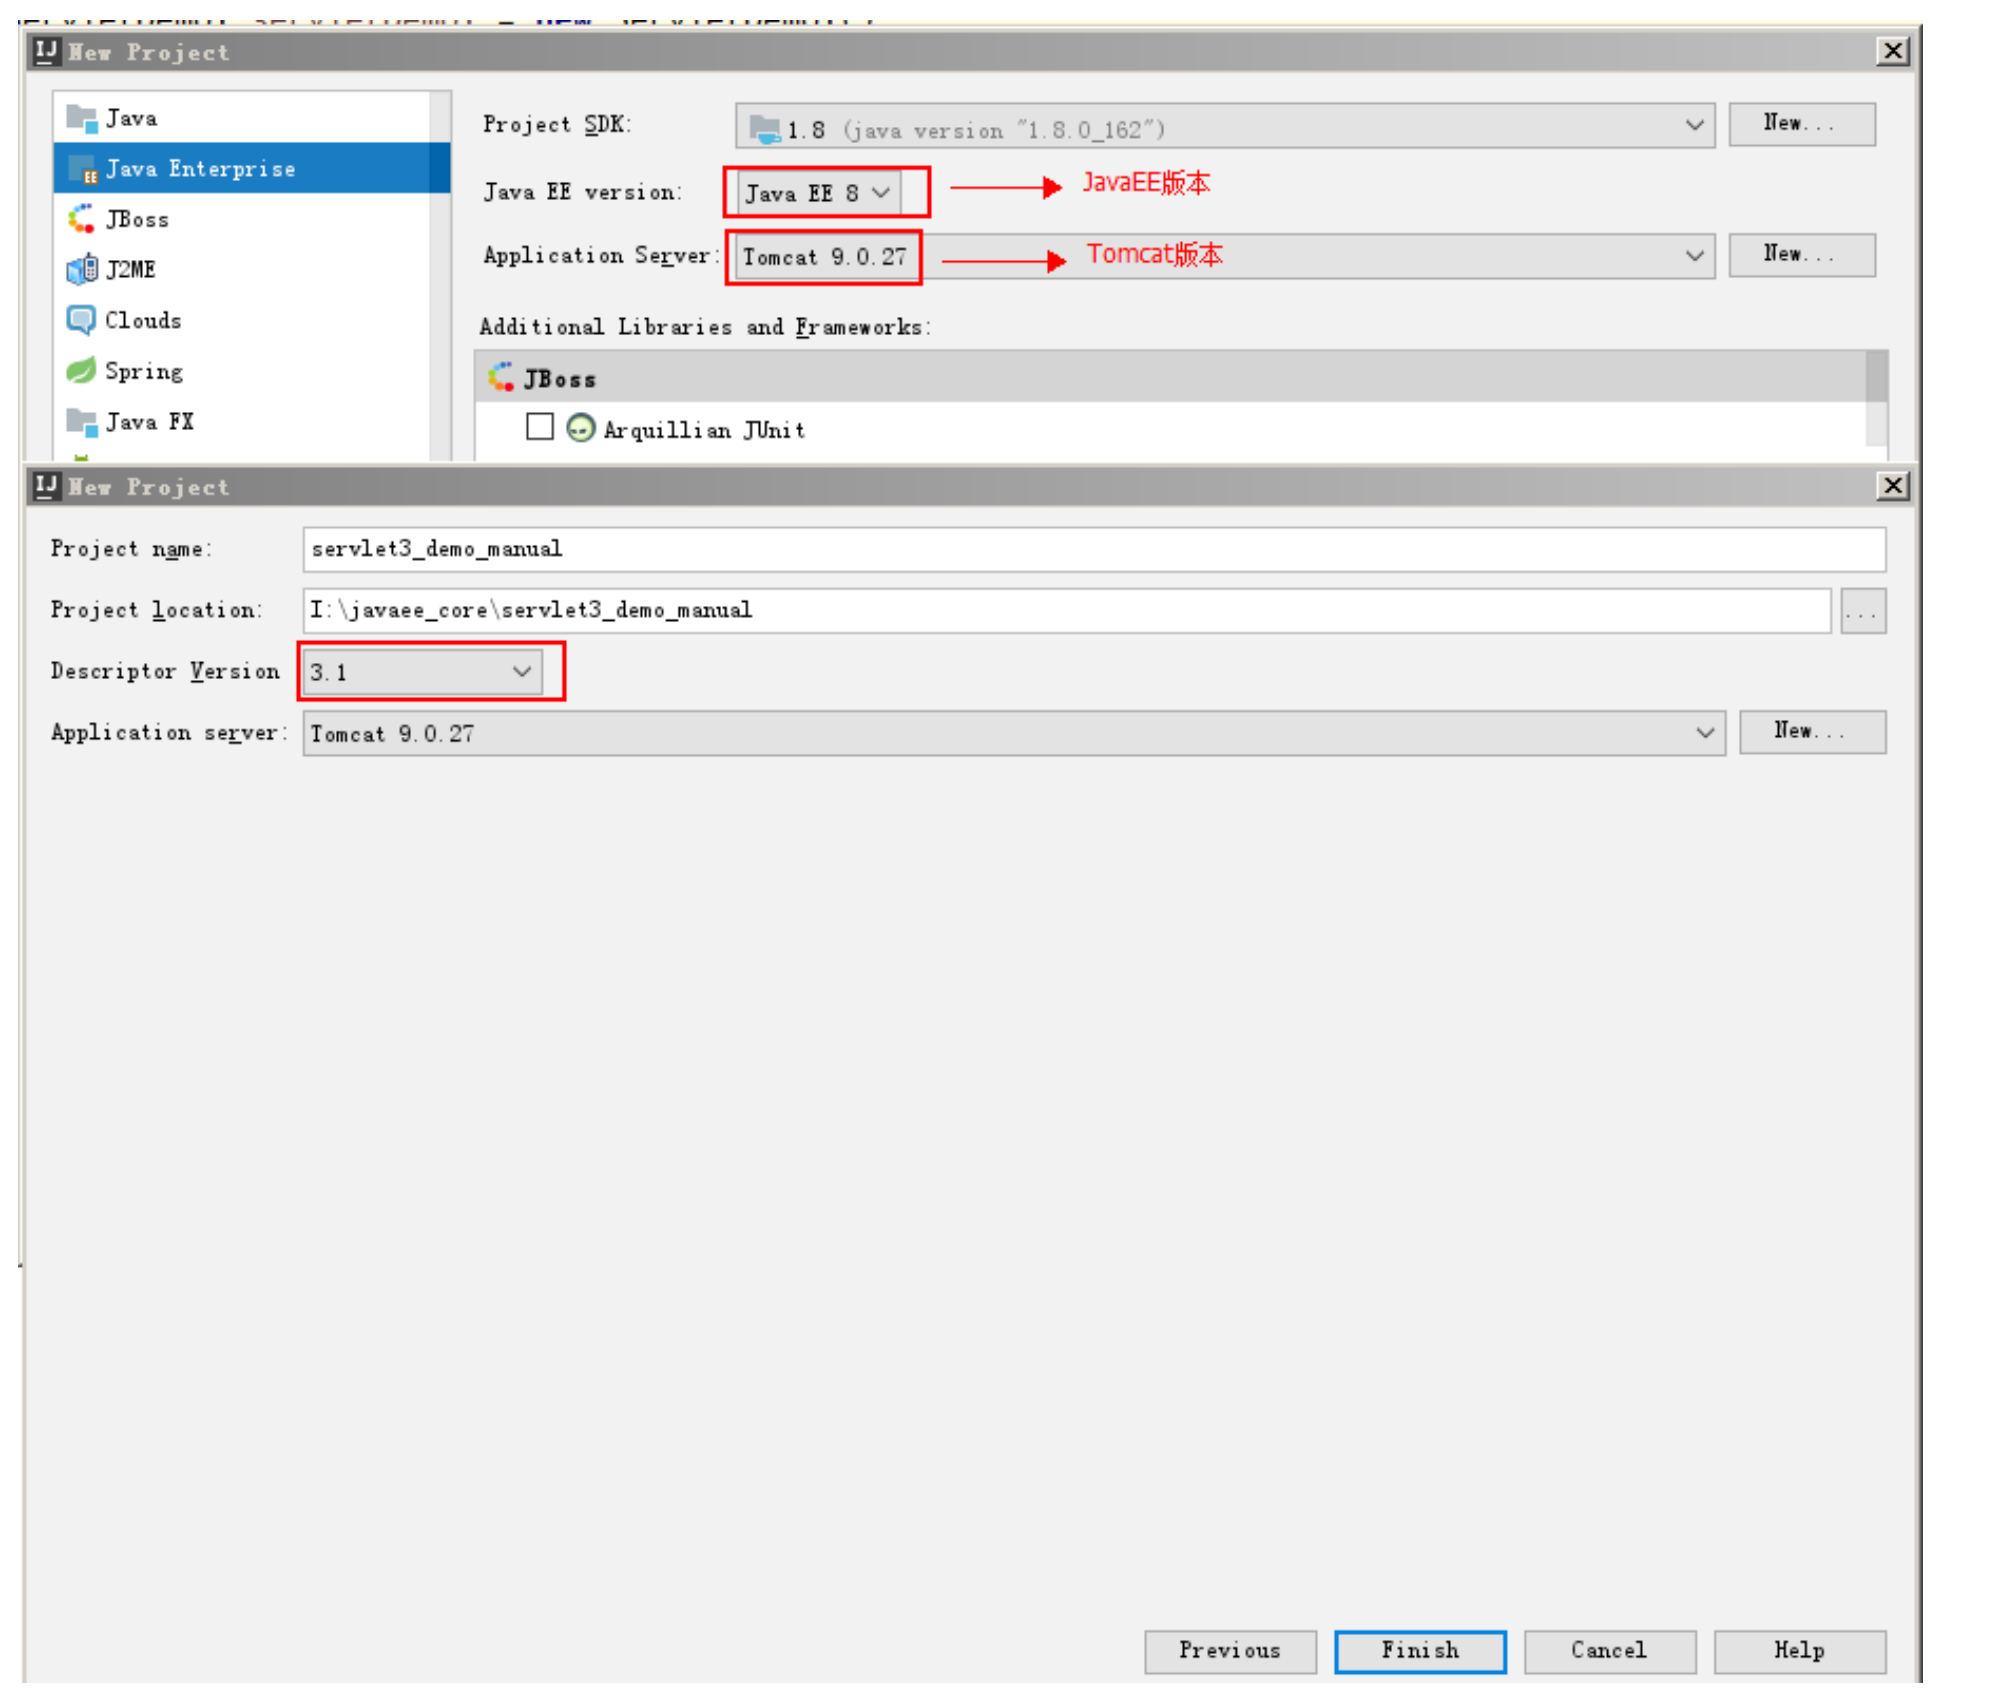Browse project location with ellipsis button
This screenshot has height=1706, width=1996.
click(1862, 611)
